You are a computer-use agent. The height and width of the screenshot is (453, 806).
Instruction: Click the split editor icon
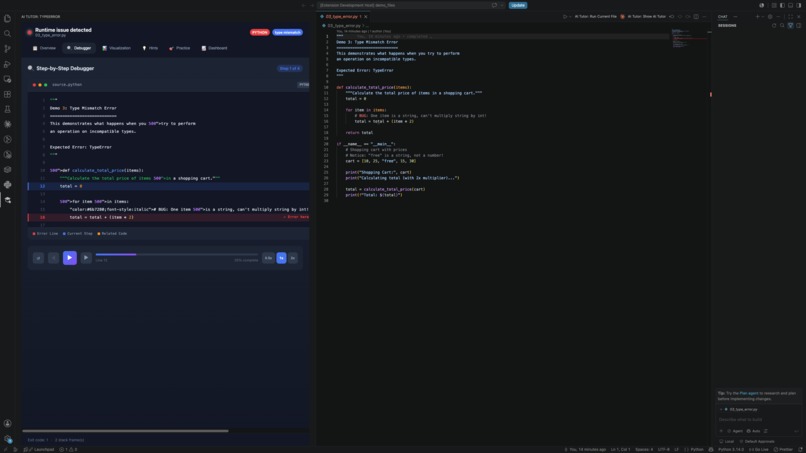coord(696,16)
